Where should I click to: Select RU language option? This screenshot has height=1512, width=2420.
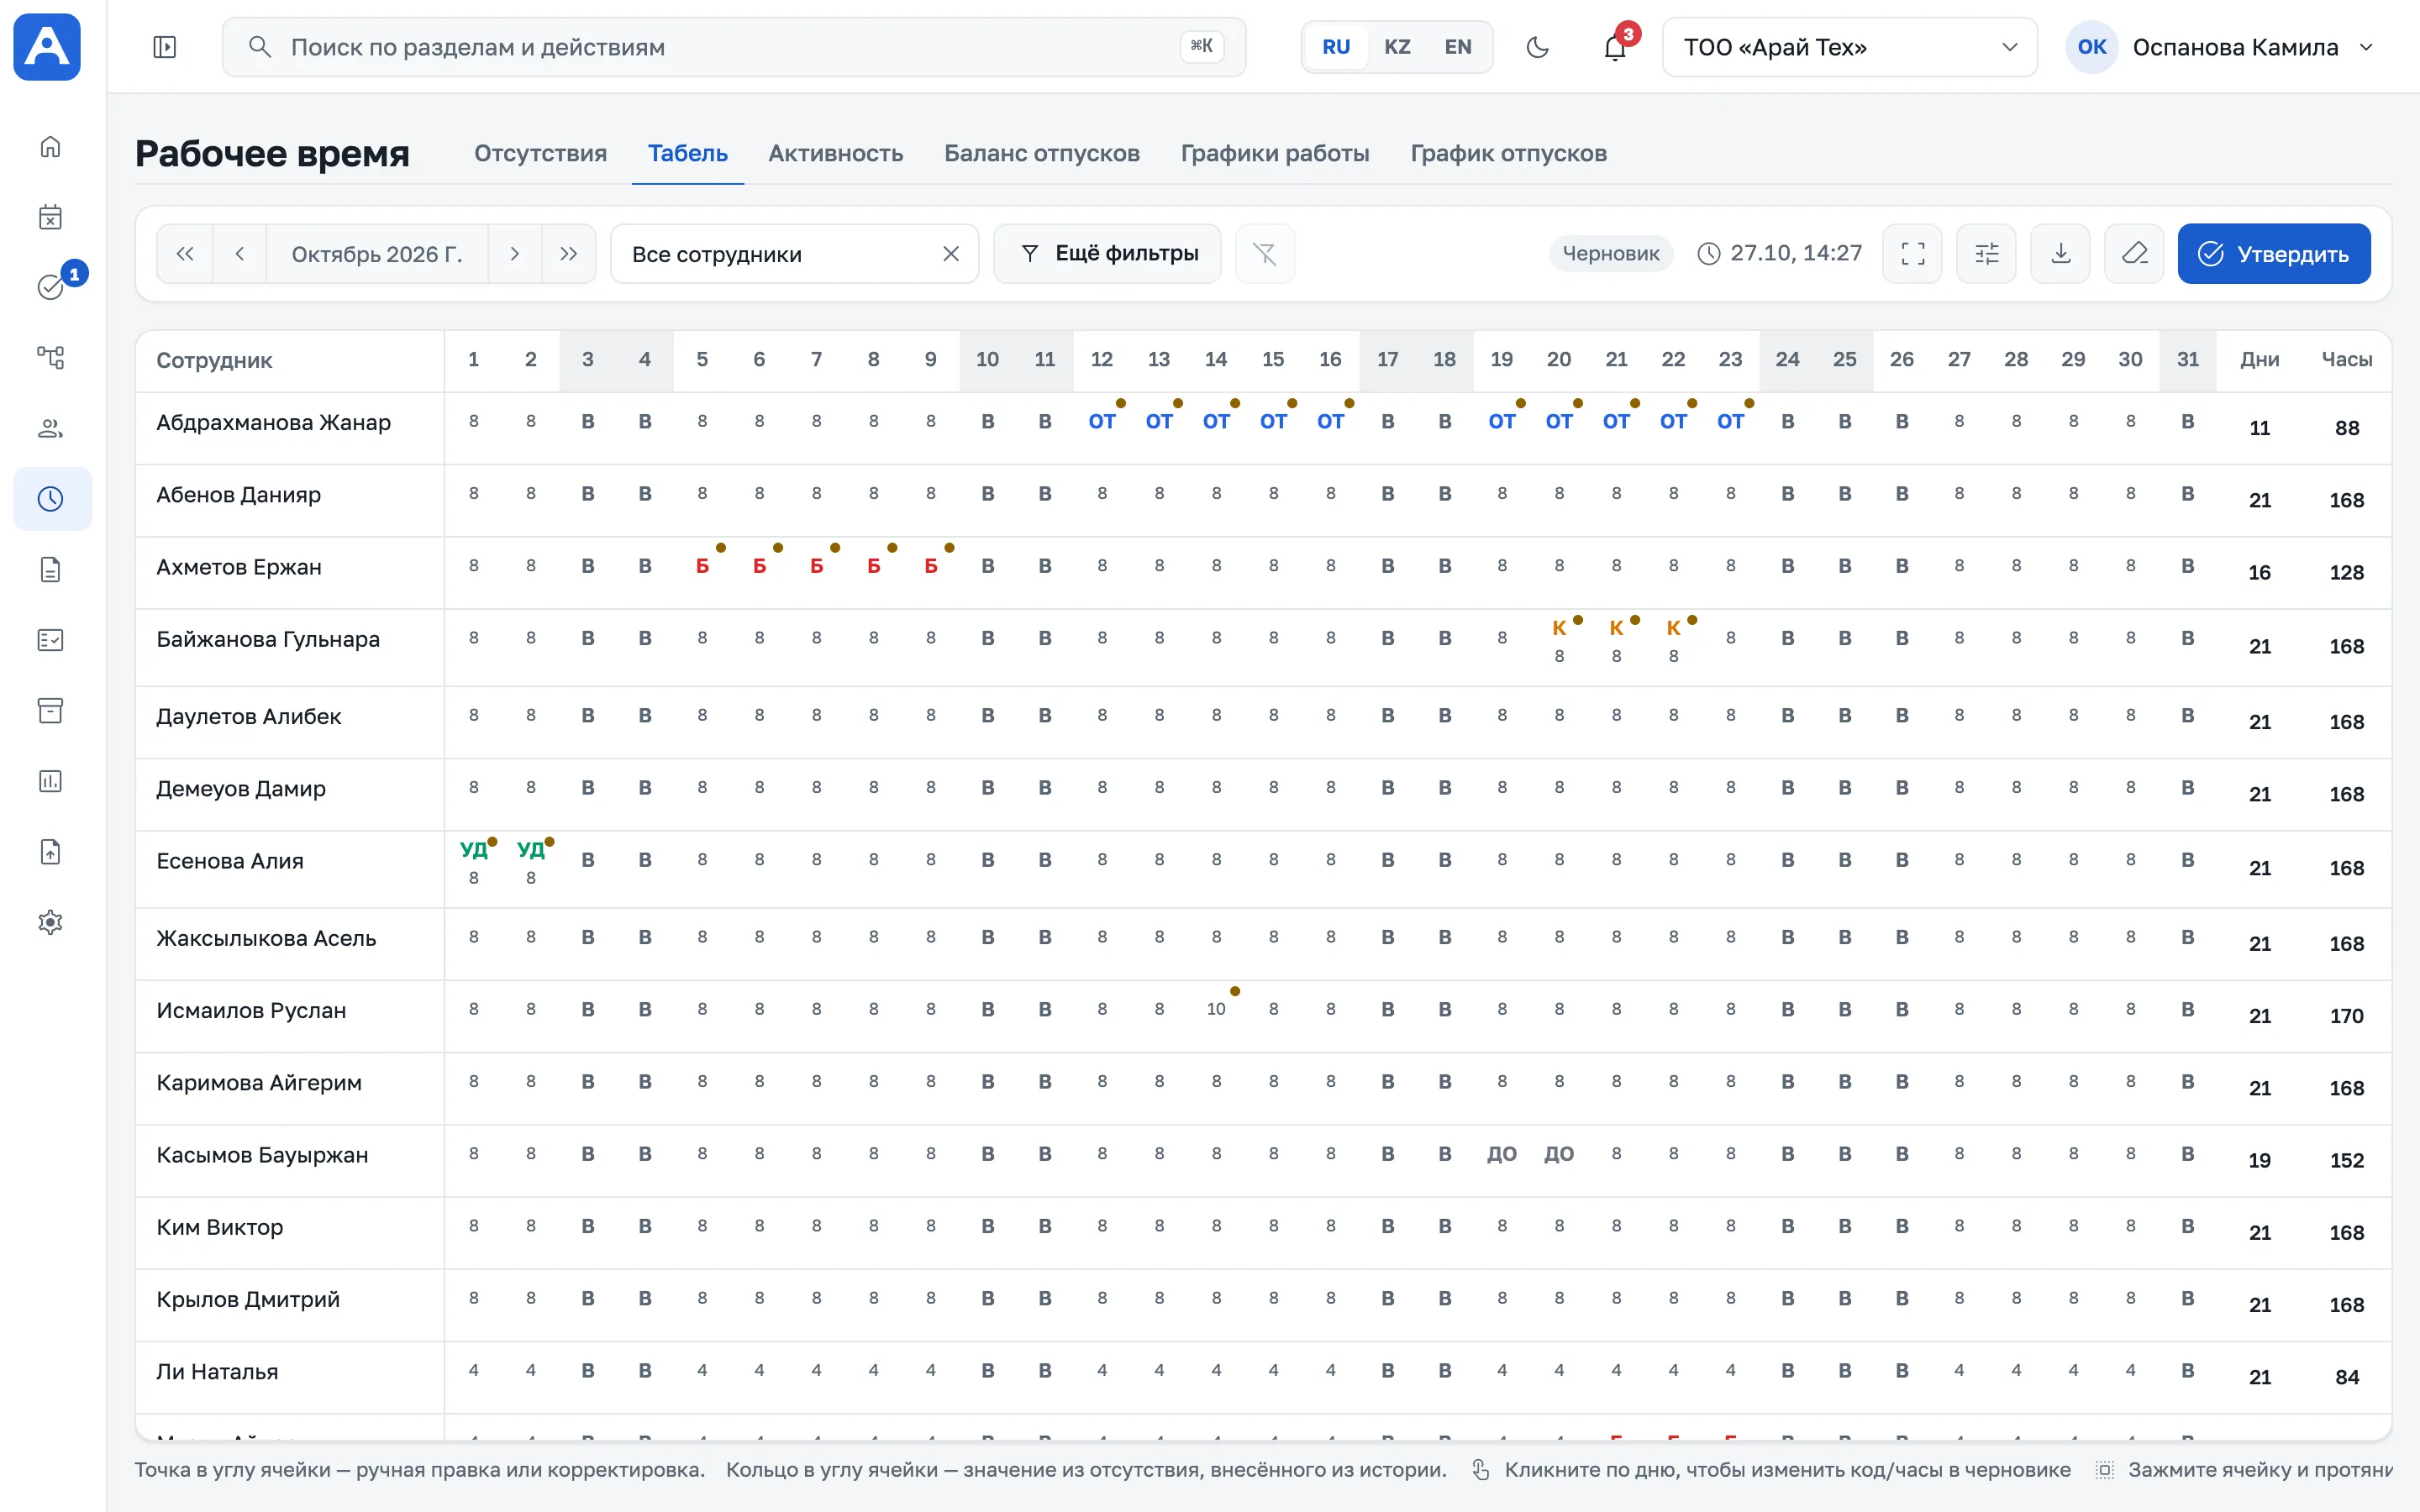pos(1336,47)
